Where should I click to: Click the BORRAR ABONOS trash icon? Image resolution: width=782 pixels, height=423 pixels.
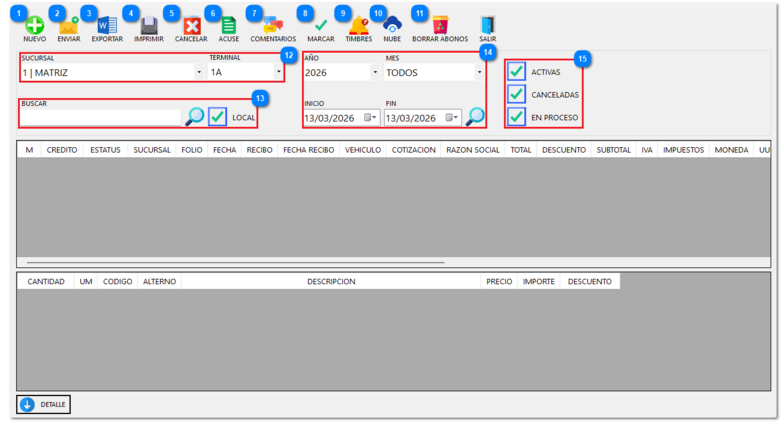click(440, 25)
